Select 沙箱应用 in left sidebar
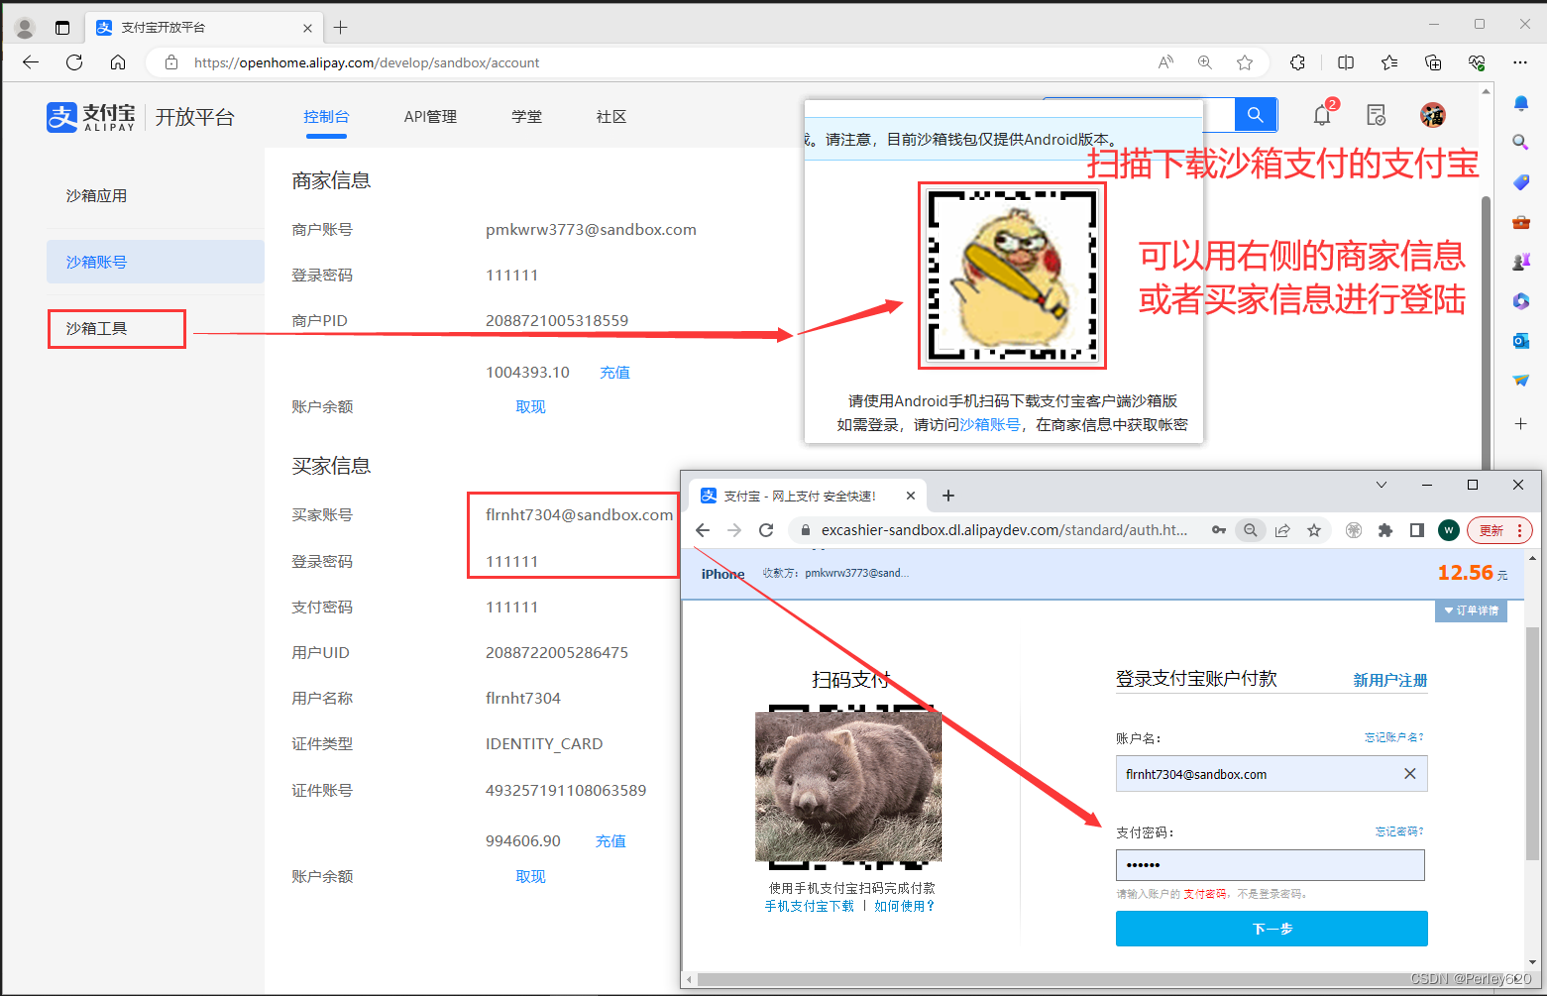The width and height of the screenshot is (1547, 996). tap(96, 196)
